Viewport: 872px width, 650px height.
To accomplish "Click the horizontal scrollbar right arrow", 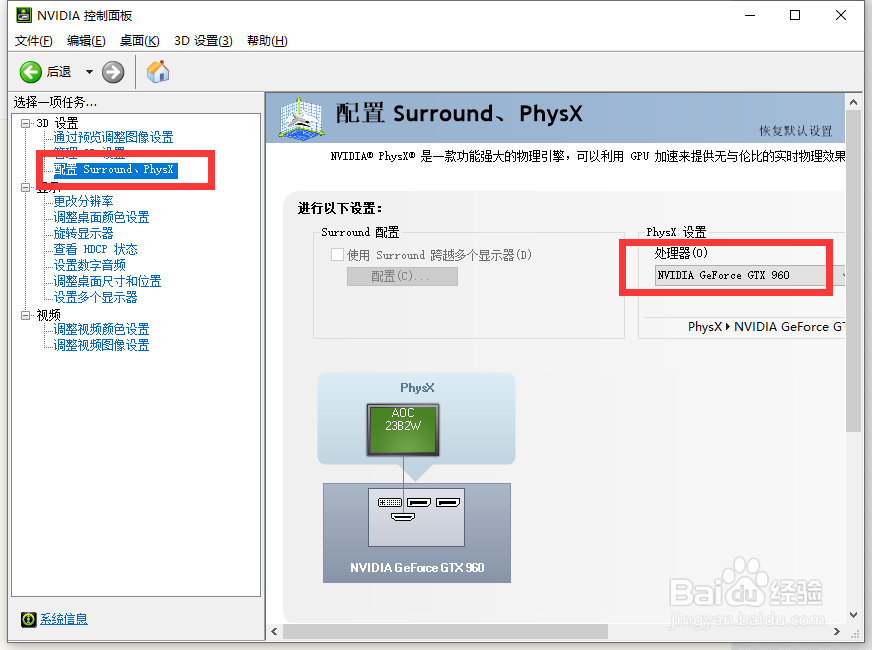I will (836, 632).
